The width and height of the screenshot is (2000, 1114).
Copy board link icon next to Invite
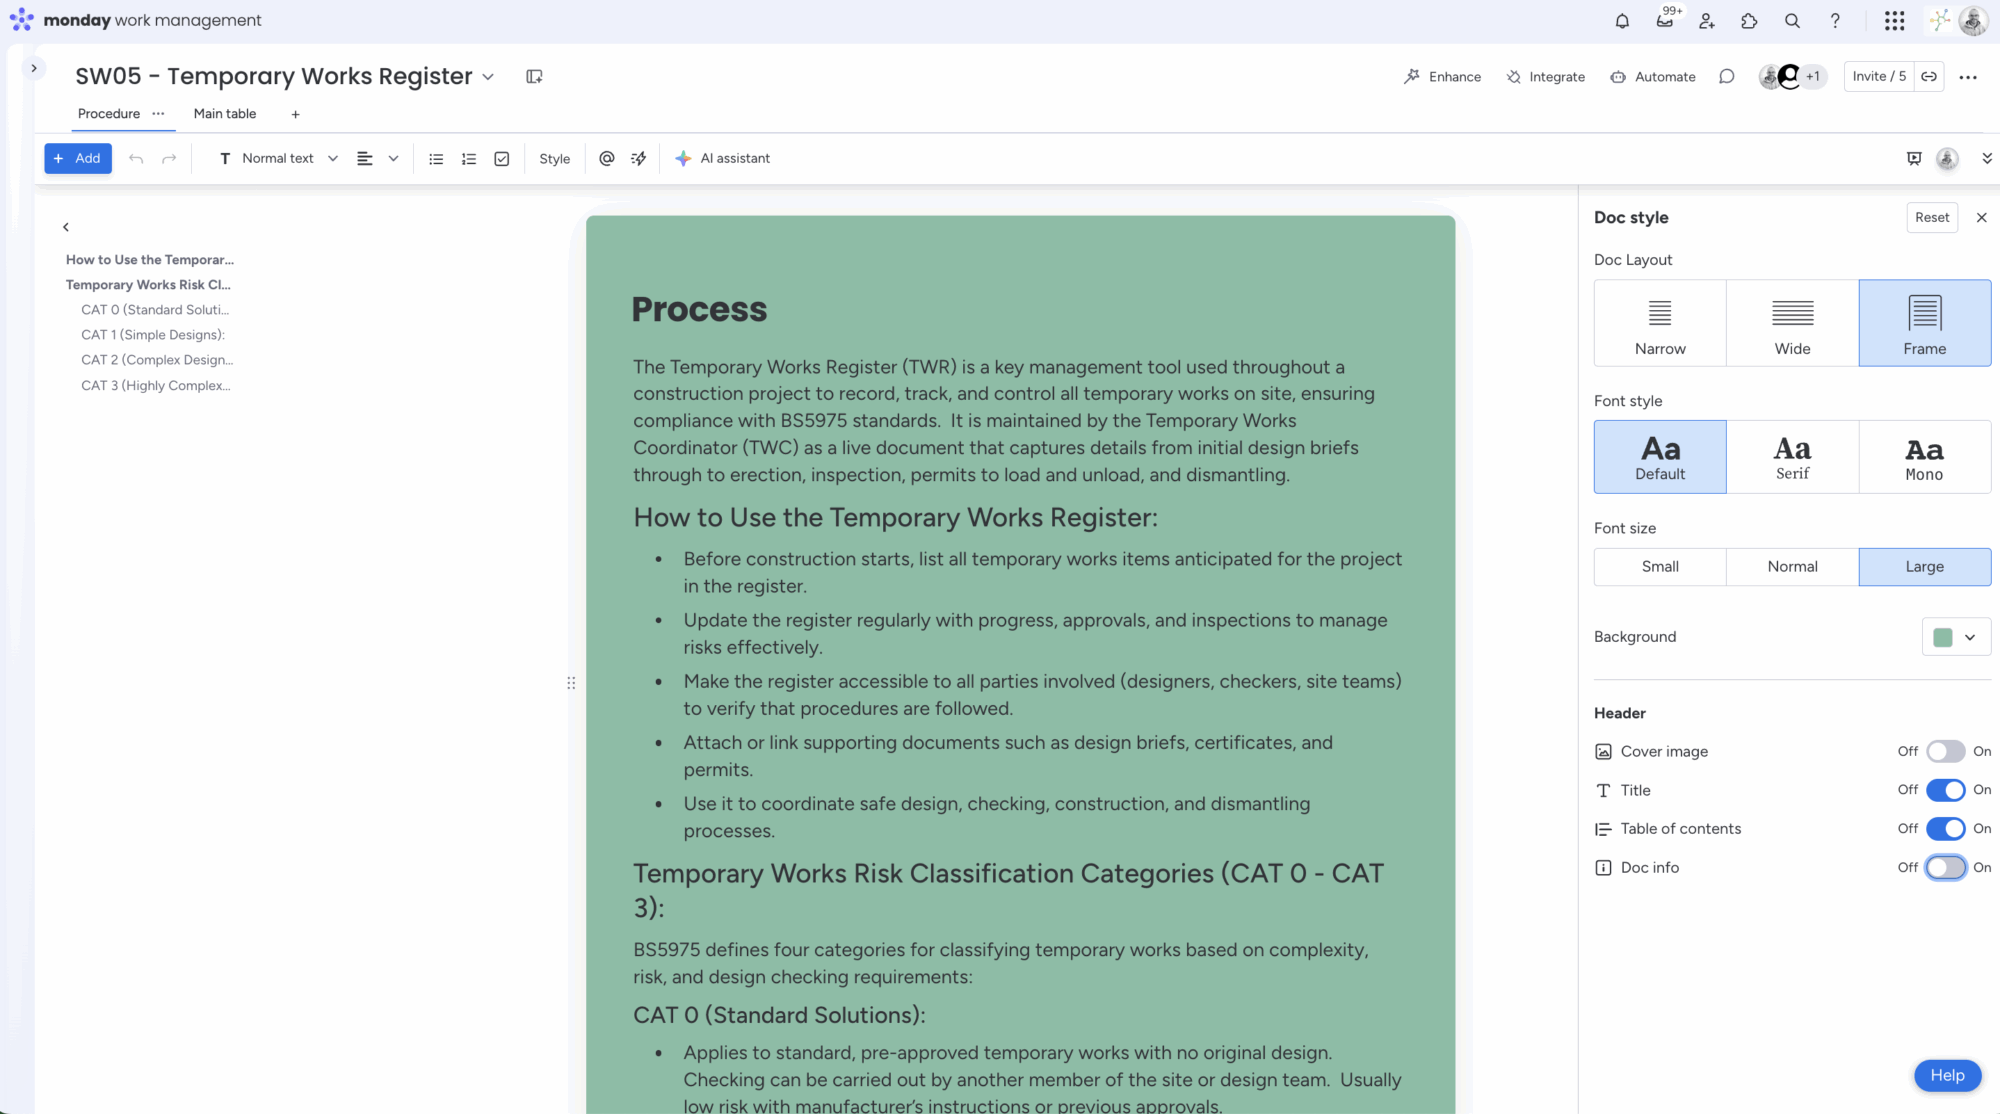1929,77
